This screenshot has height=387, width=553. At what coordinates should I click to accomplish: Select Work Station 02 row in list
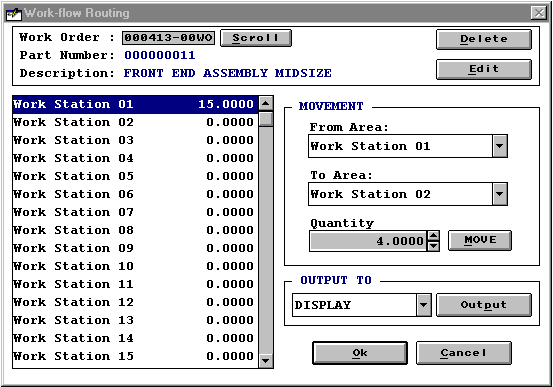(135, 122)
